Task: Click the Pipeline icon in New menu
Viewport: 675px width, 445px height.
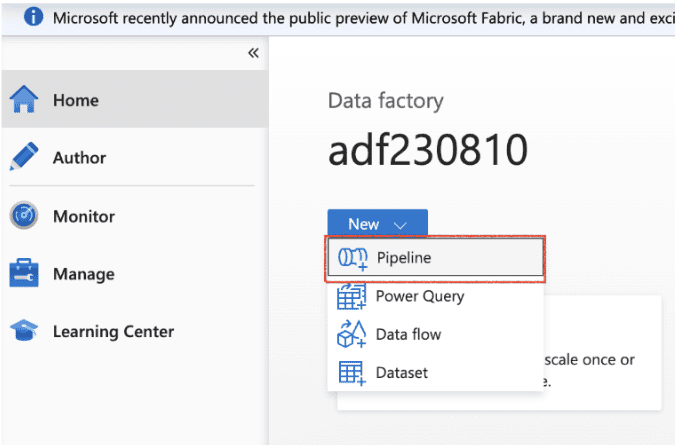Action: click(352, 258)
